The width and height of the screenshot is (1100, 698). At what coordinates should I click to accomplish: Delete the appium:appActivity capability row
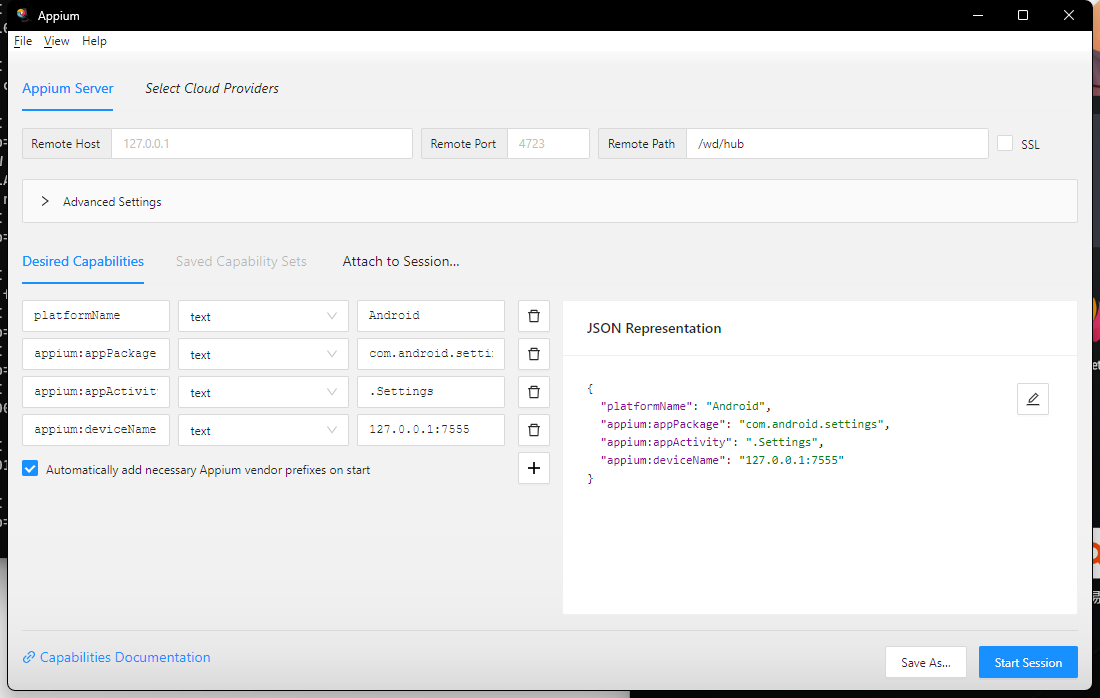[x=534, y=391]
